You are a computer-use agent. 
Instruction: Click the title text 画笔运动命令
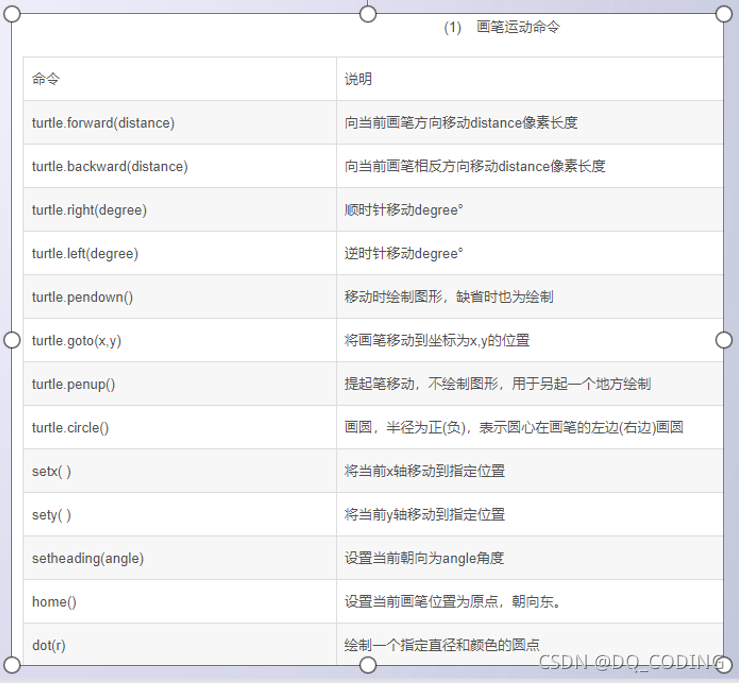[518, 27]
